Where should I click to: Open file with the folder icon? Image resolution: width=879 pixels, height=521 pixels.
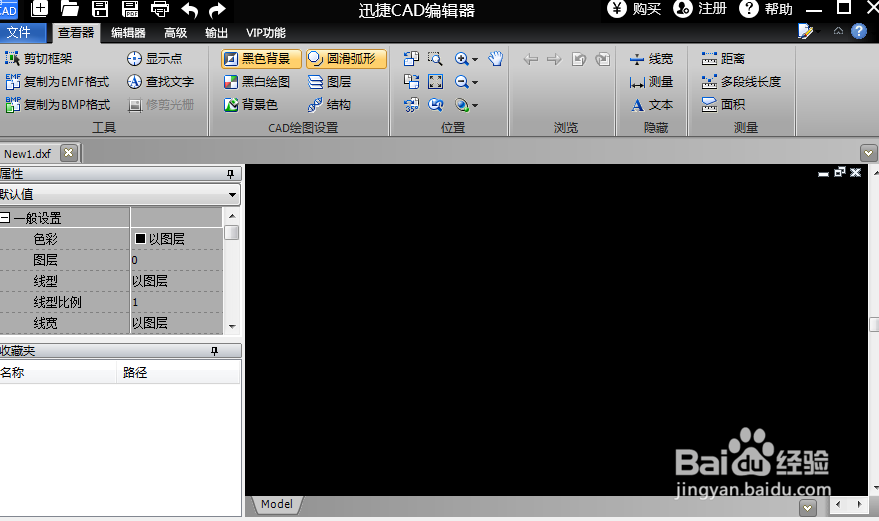70,8
